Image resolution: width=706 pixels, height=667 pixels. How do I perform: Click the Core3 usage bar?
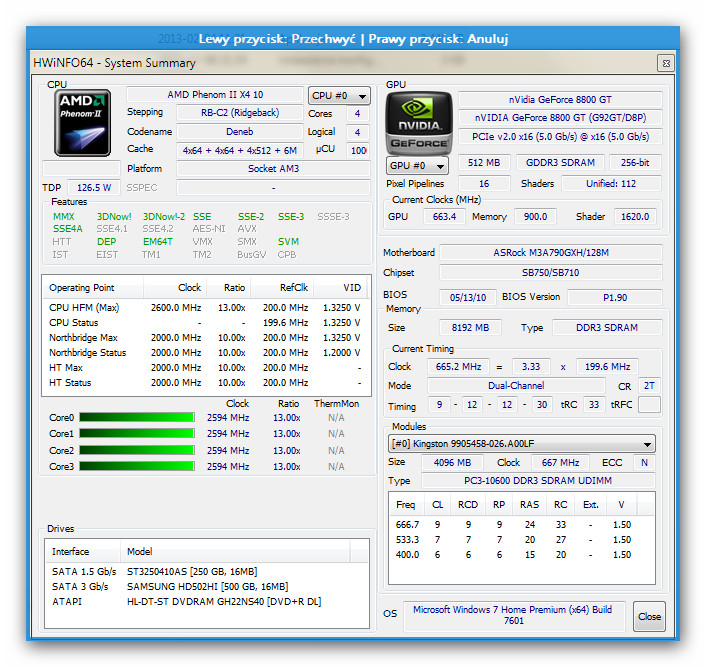137,466
